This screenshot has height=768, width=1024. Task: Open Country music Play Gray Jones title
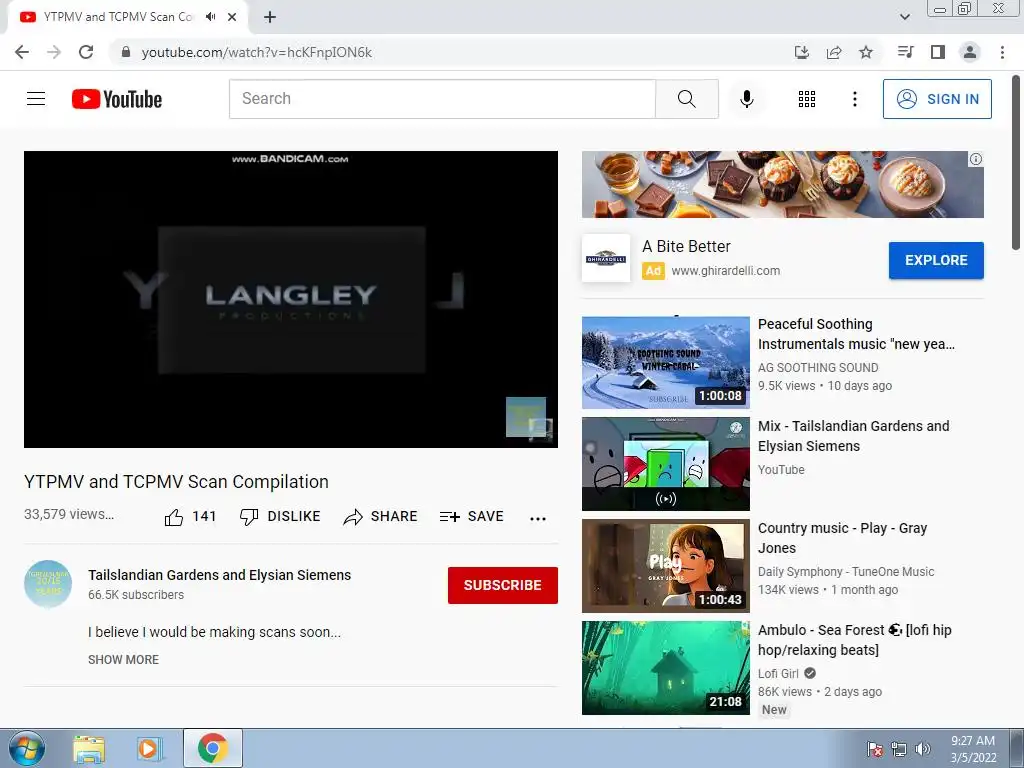[842, 537]
